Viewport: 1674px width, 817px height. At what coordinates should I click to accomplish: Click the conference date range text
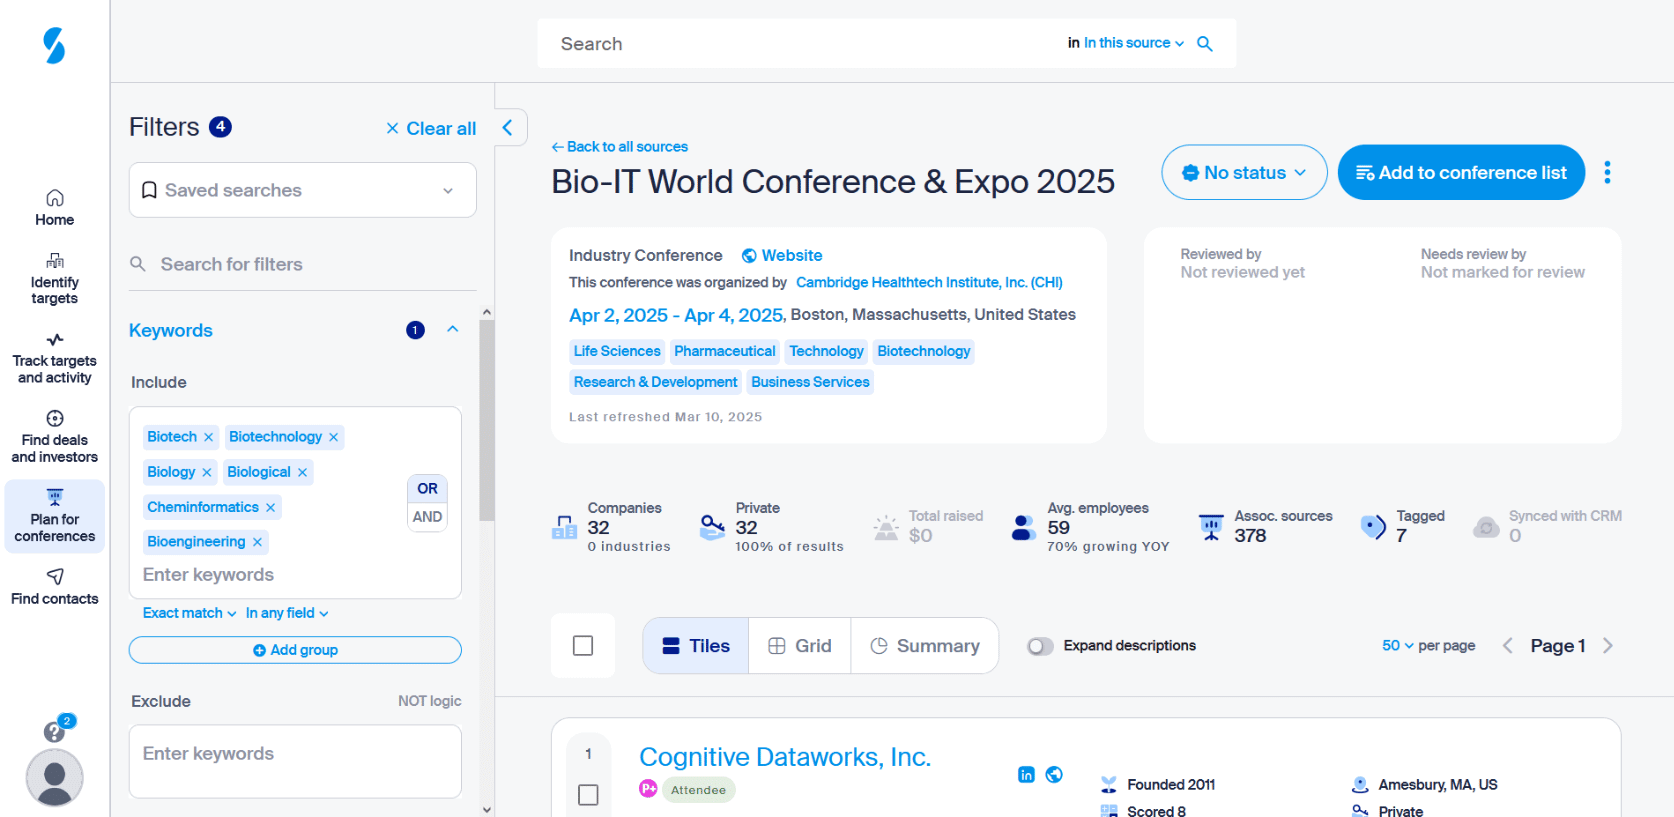click(676, 315)
